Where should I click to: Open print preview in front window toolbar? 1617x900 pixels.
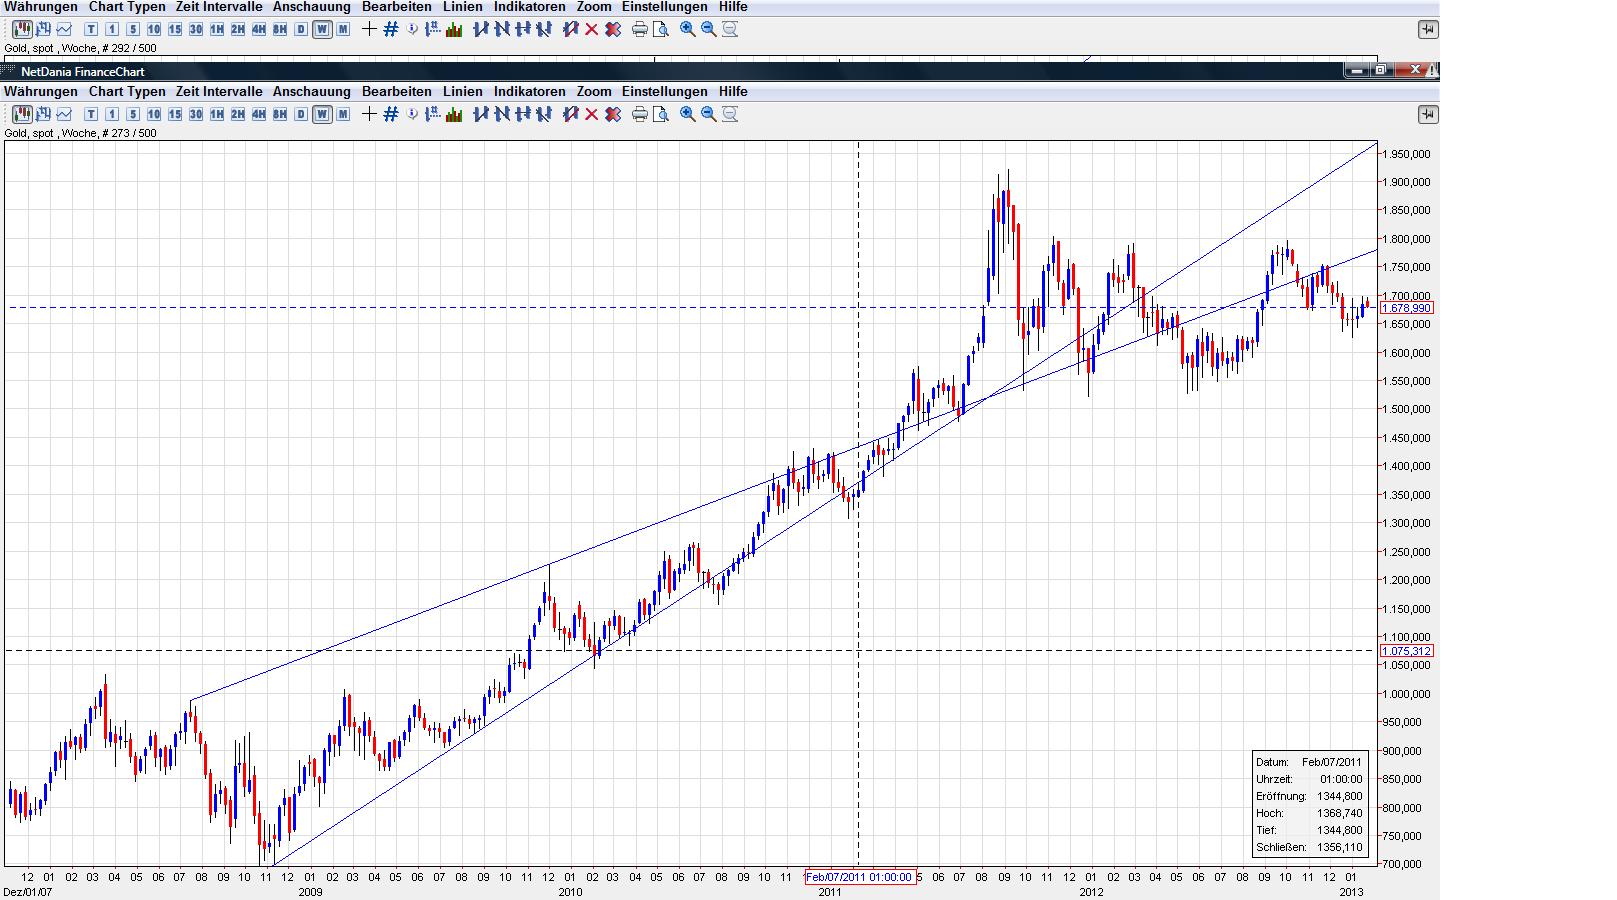[661, 114]
